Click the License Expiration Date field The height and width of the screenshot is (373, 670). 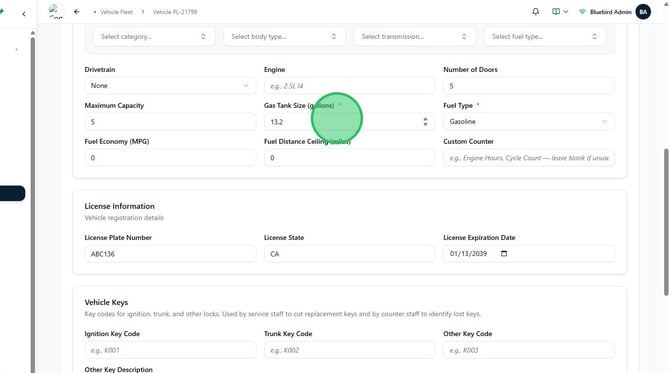point(529,253)
